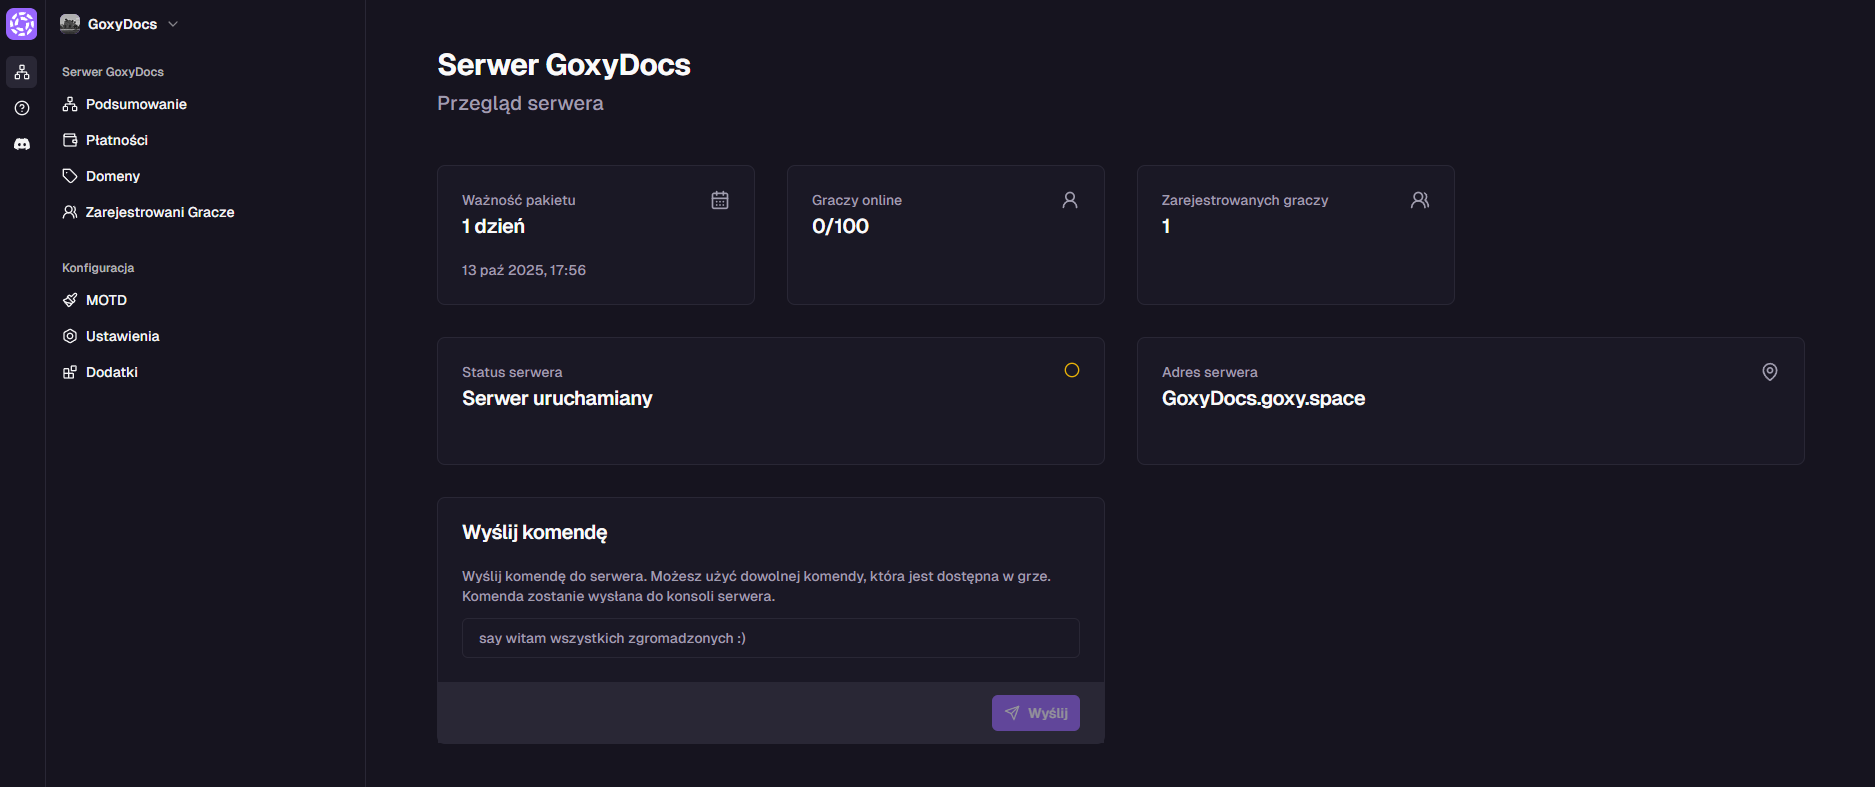Image resolution: width=1875 pixels, height=787 pixels.
Task: Open the help question mark icon
Action: pyautogui.click(x=22, y=108)
